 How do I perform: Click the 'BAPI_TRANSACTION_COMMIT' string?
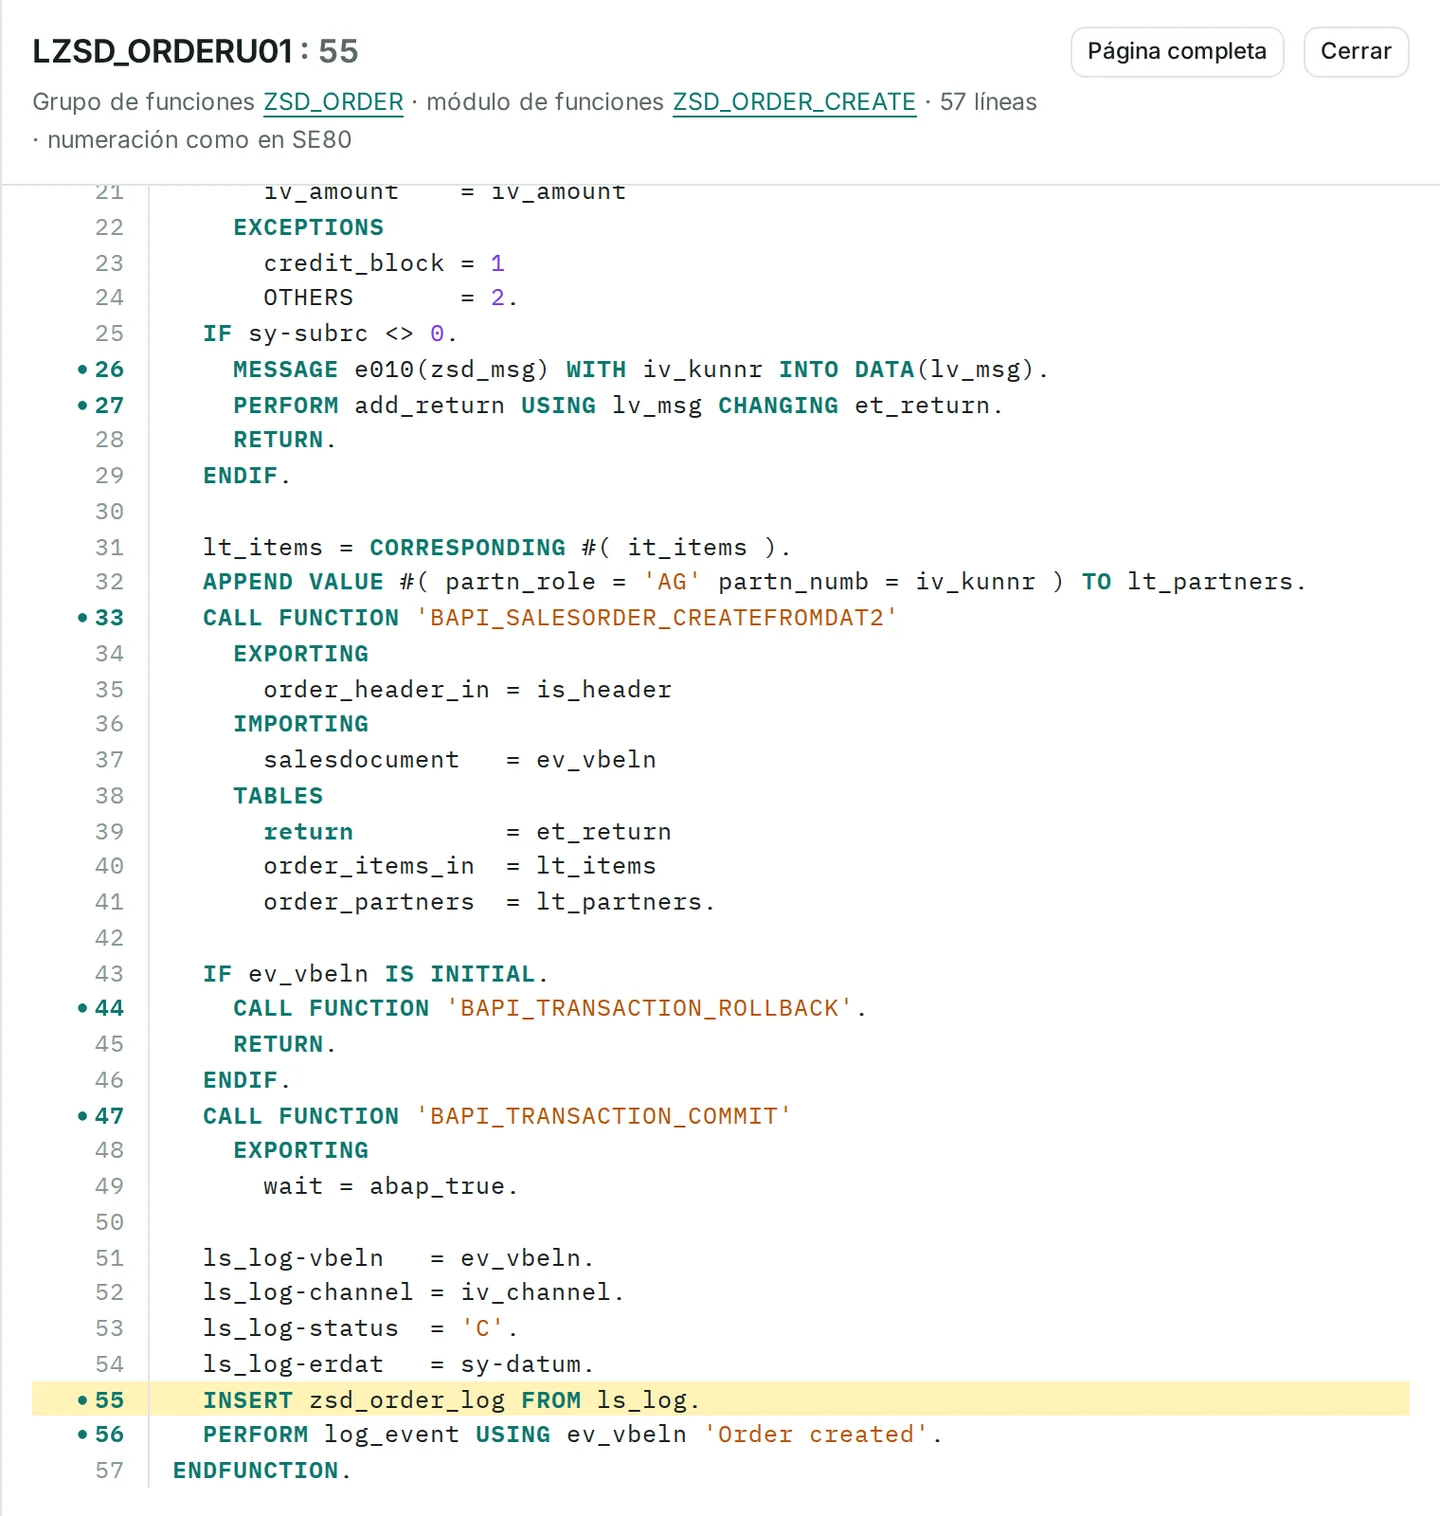(x=603, y=1116)
